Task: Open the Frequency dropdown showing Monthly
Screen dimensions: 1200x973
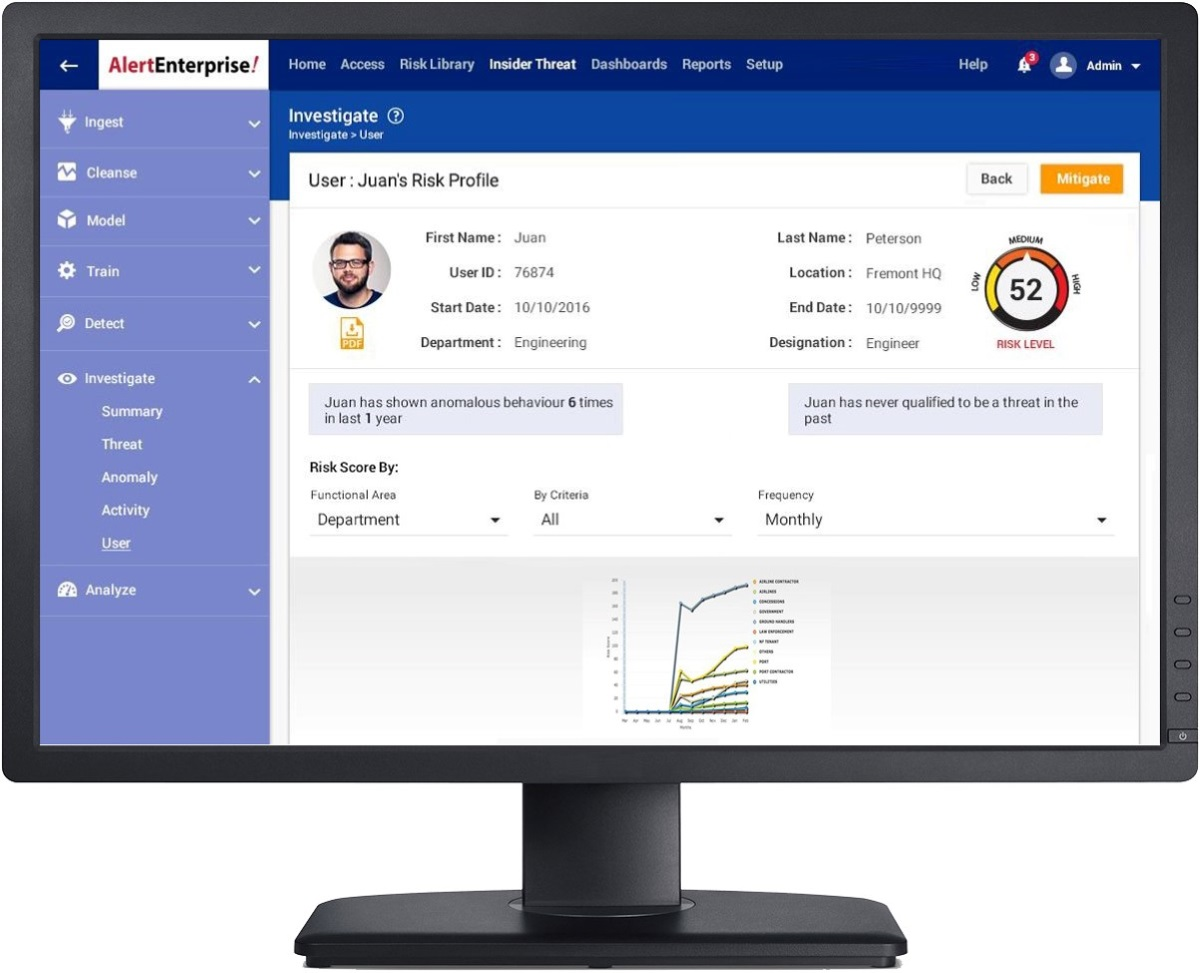Action: tap(1099, 519)
